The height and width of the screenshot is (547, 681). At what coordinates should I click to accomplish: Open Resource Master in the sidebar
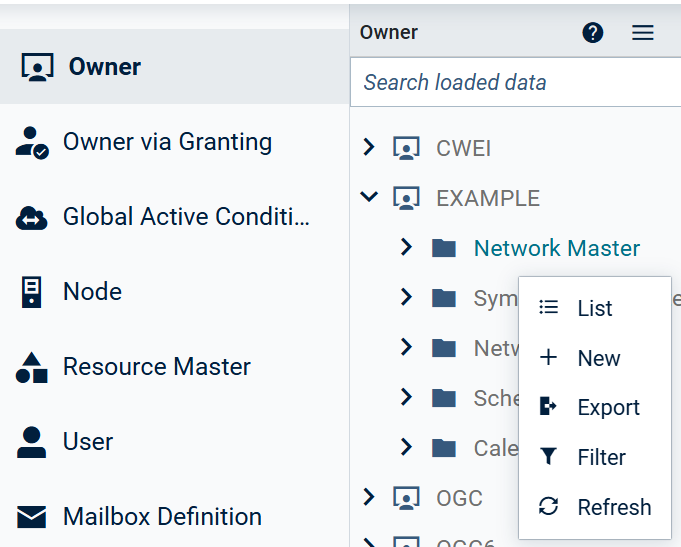pyautogui.click(x=174, y=367)
